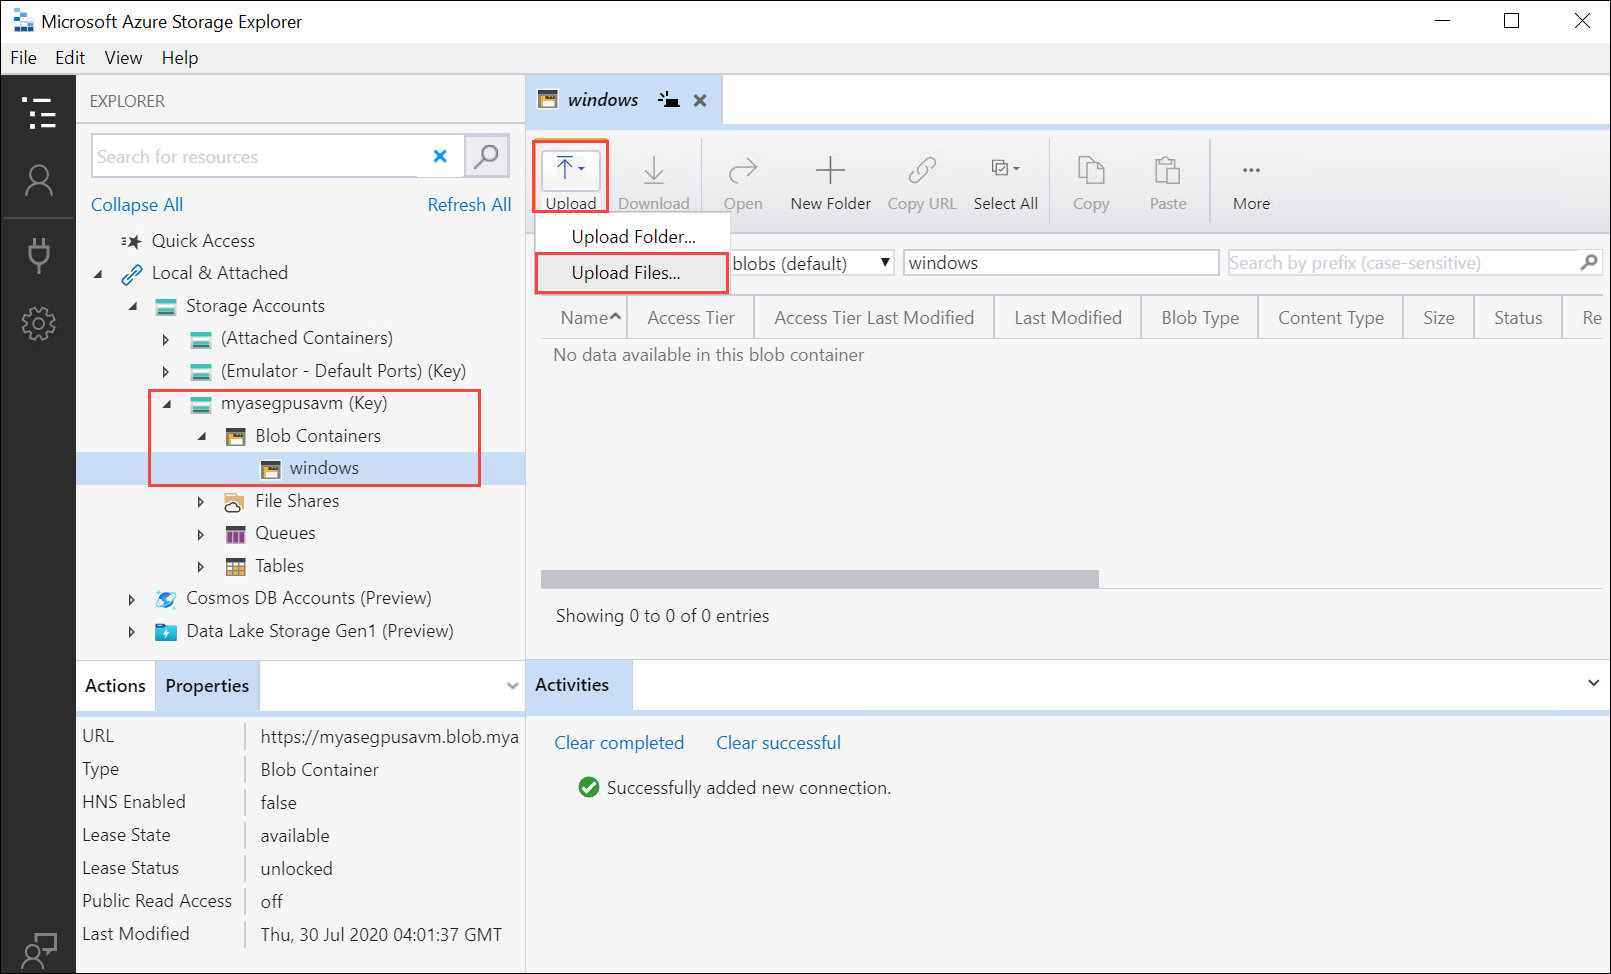This screenshot has width=1611, height=974.
Task: Open the More options menu in the toolbar
Action: coord(1251,180)
